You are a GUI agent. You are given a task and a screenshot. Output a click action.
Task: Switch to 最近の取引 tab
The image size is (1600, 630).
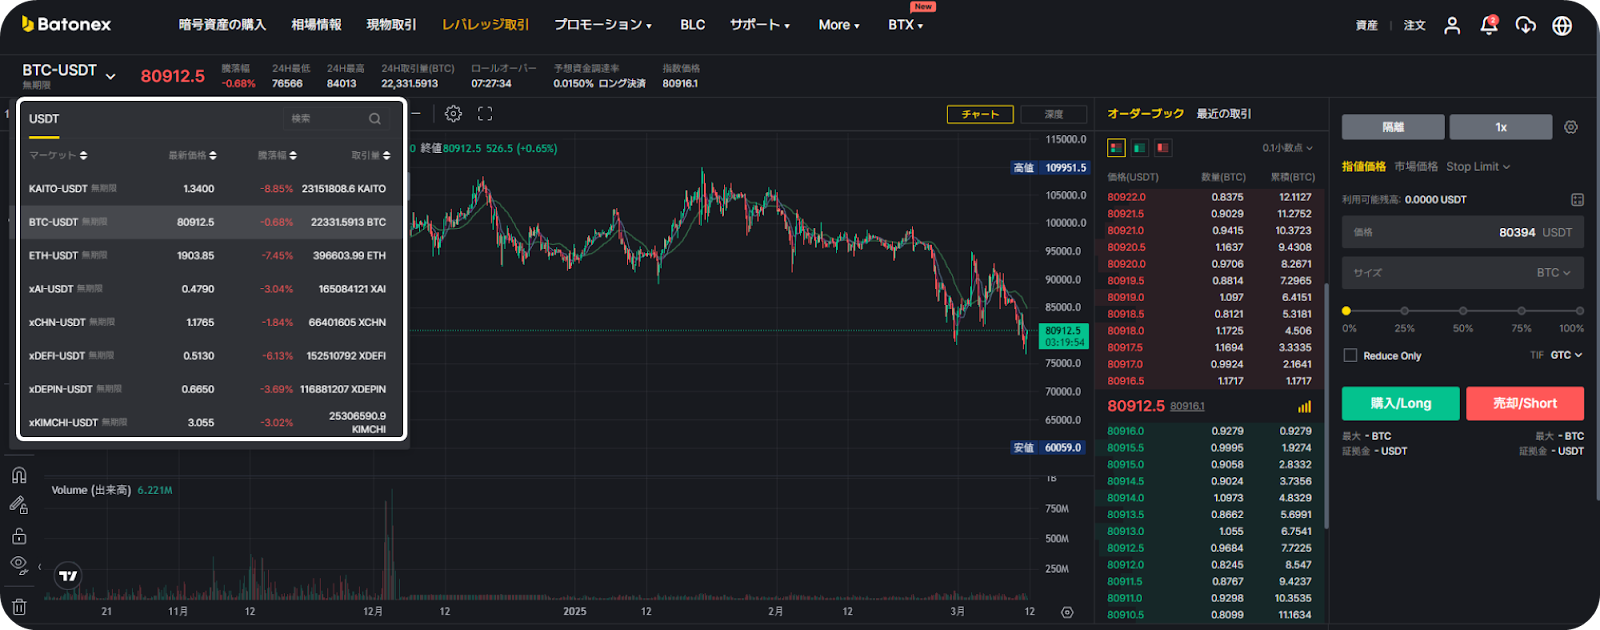coord(1224,114)
